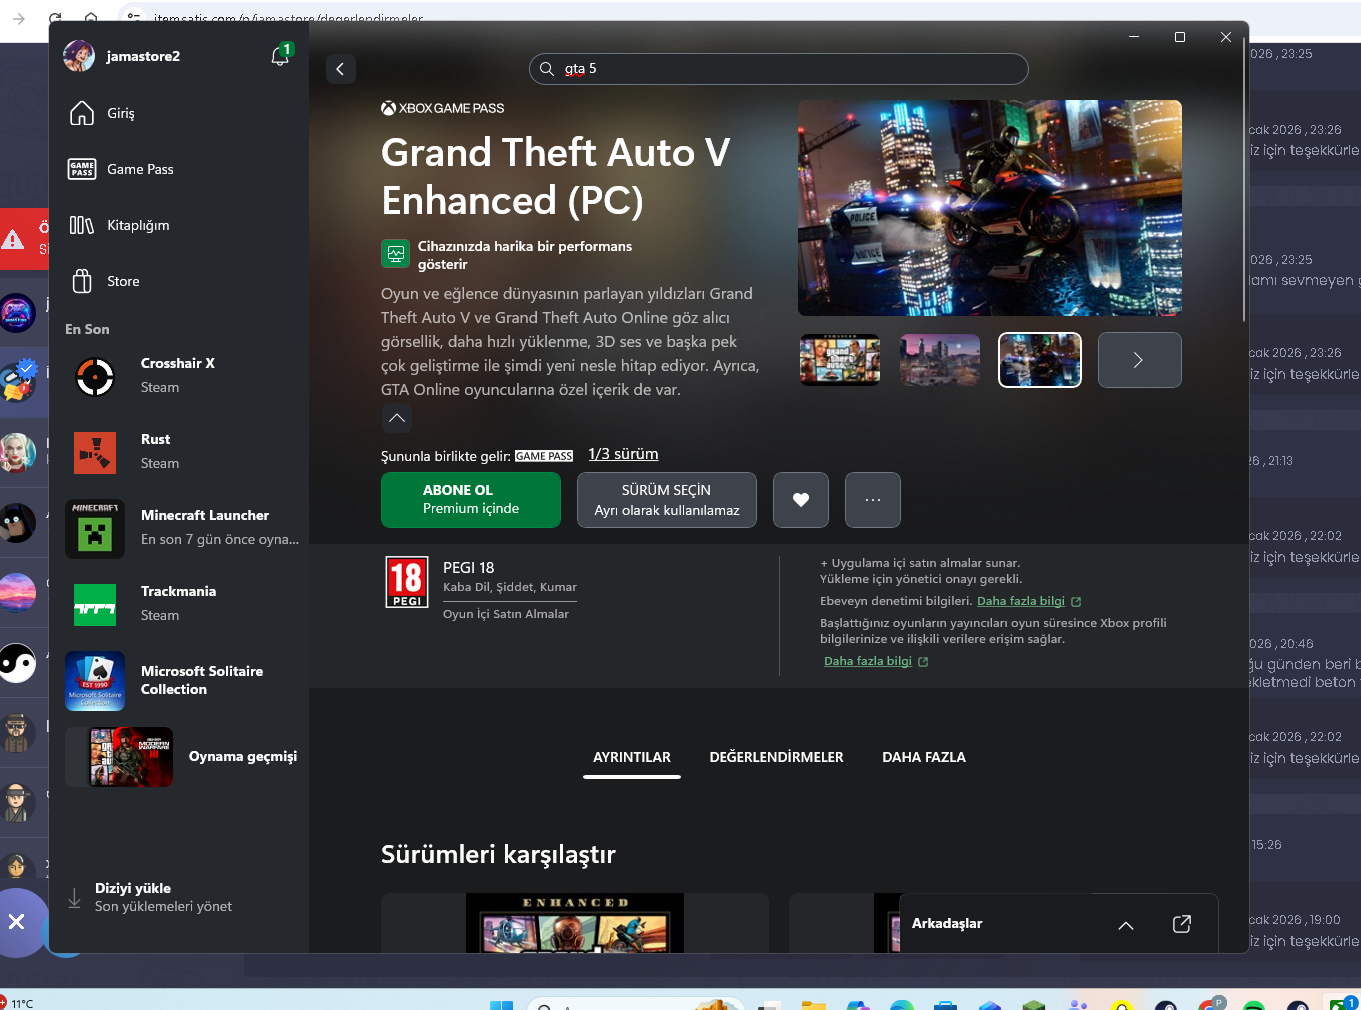This screenshot has height=1010, width=1361.
Task: Collapse the game description
Action: tap(397, 418)
